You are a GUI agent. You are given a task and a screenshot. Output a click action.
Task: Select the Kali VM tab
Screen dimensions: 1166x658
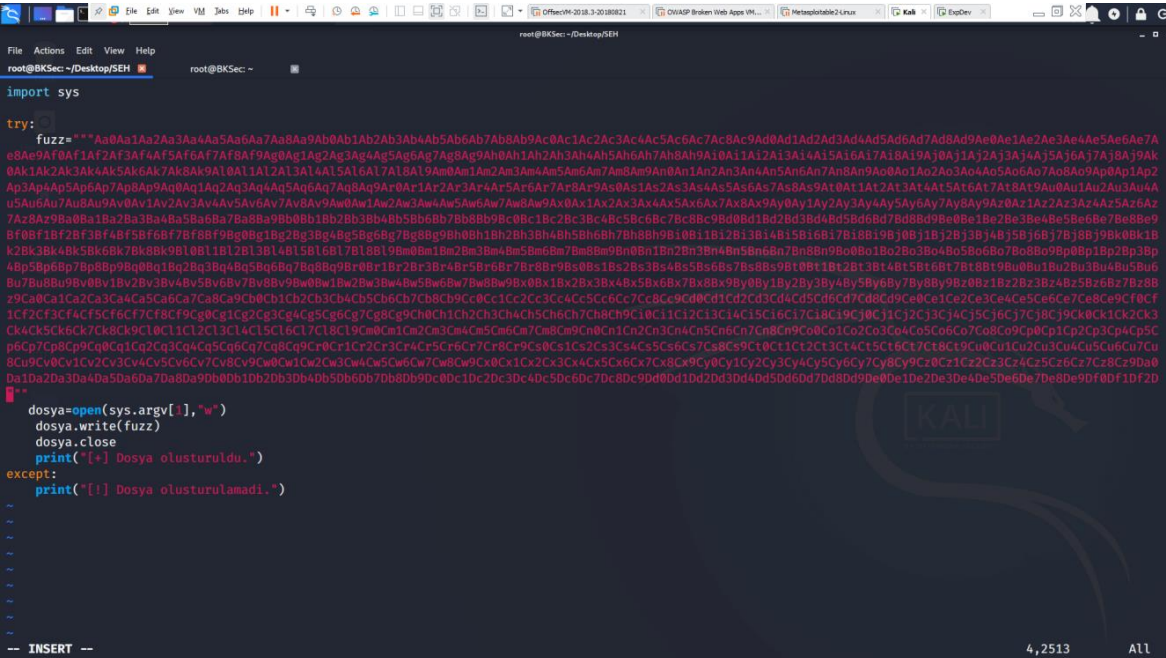(x=908, y=12)
